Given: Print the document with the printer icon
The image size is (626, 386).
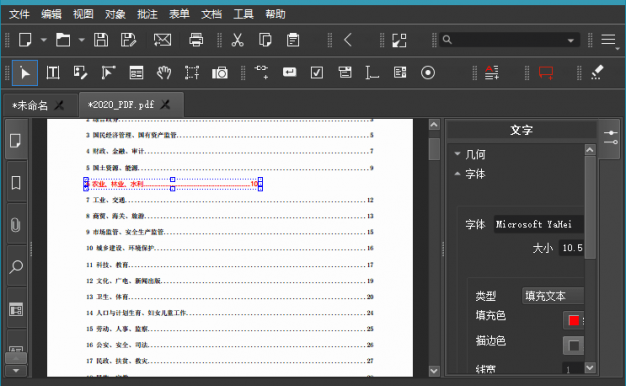Looking at the screenshot, I should tap(196, 40).
